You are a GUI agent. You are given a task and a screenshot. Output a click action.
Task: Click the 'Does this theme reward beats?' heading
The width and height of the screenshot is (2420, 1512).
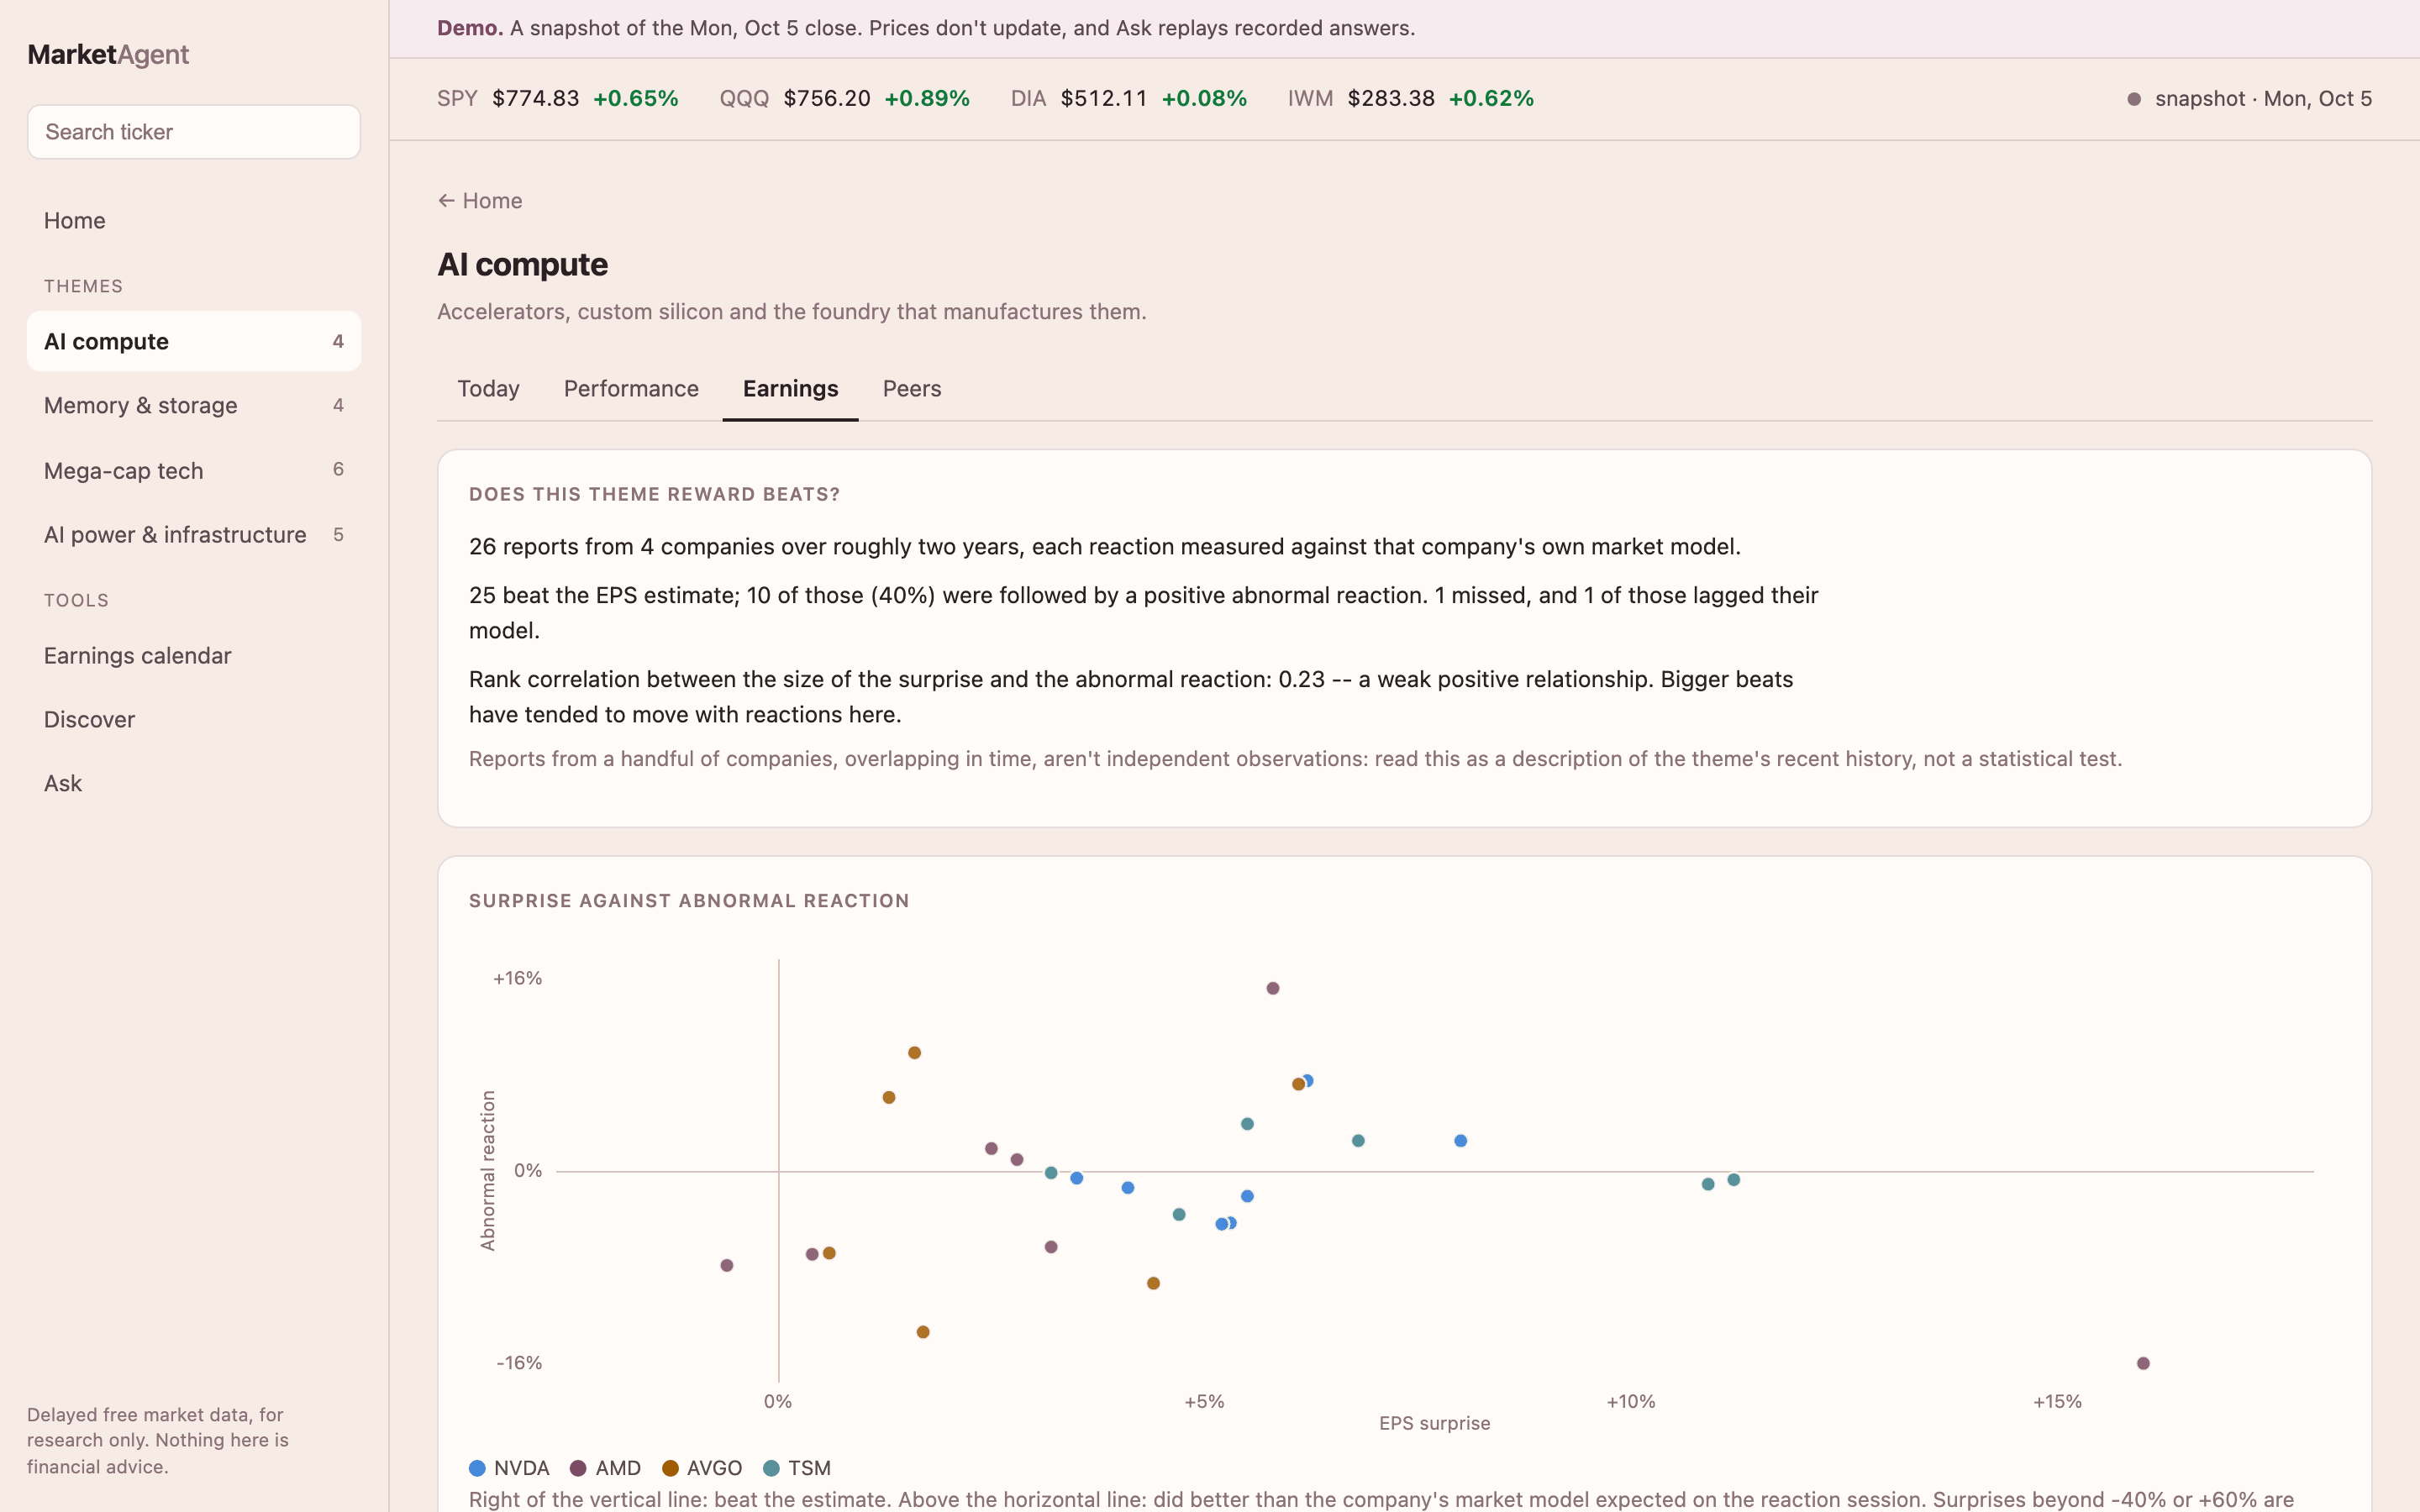pyautogui.click(x=654, y=494)
